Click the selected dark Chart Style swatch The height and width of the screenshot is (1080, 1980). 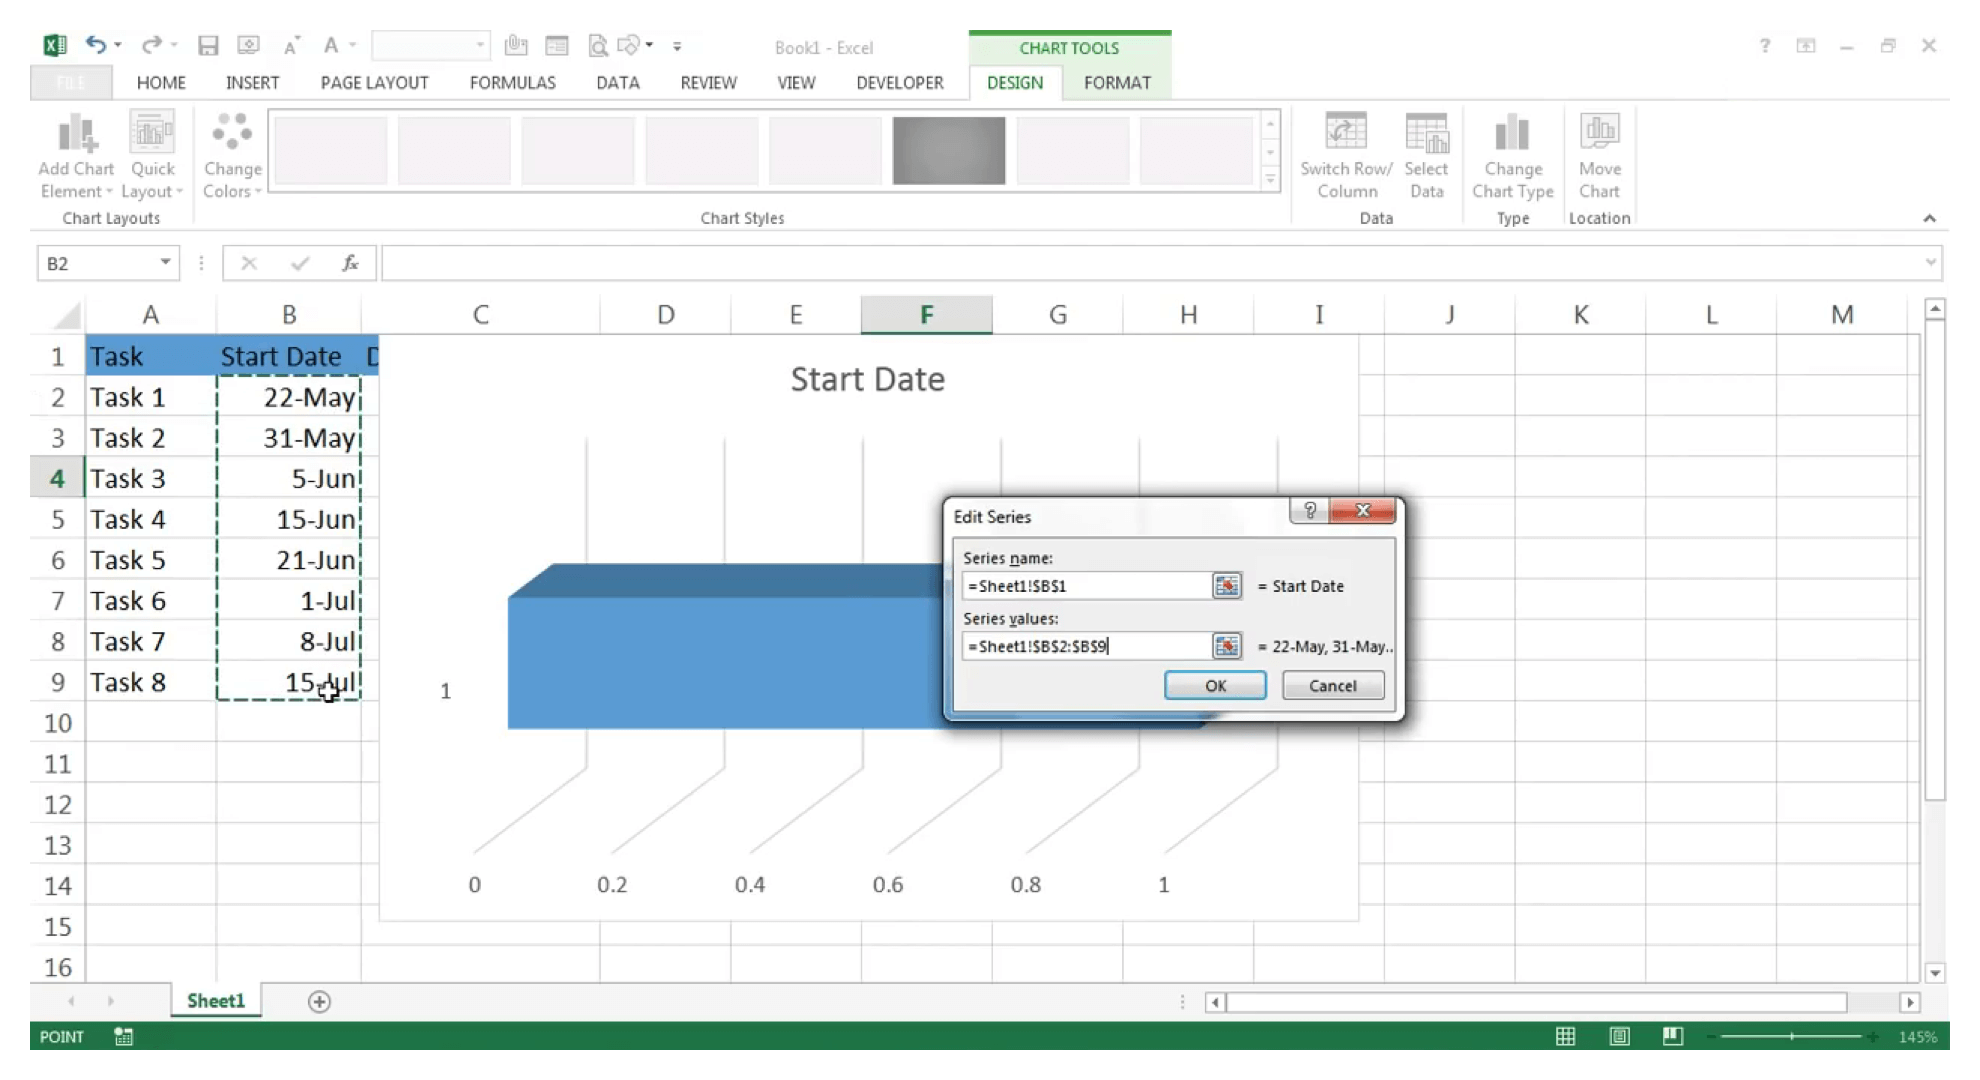click(x=948, y=149)
